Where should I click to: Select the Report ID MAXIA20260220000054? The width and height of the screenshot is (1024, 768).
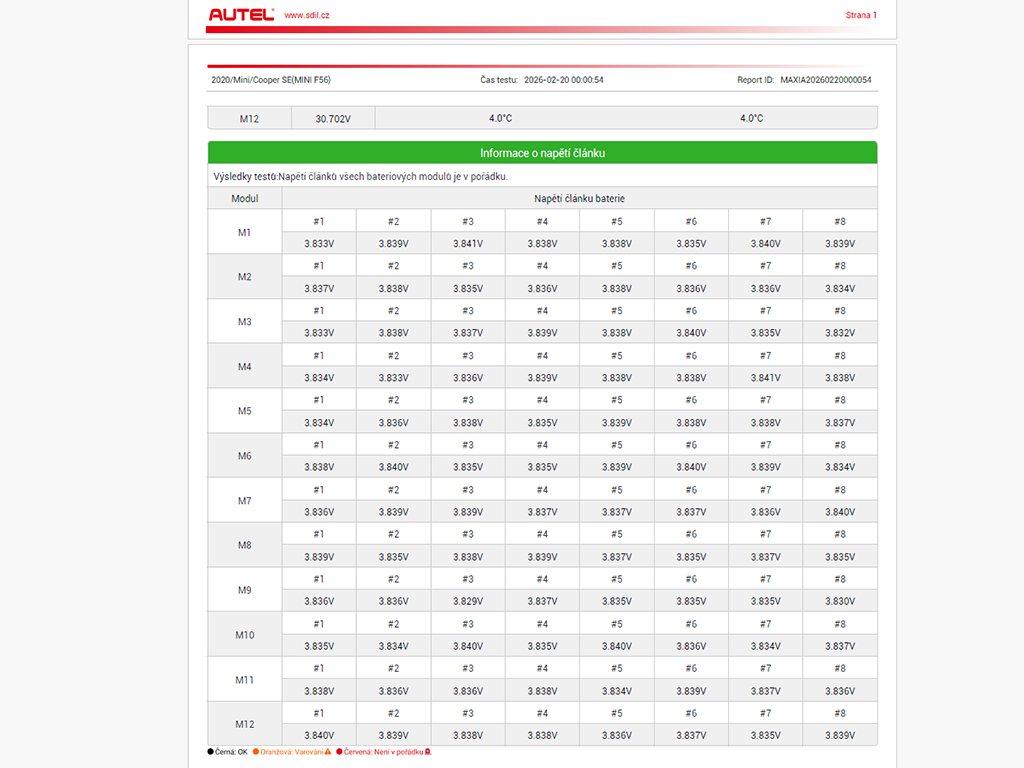pyautogui.click(x=825, y=80)
